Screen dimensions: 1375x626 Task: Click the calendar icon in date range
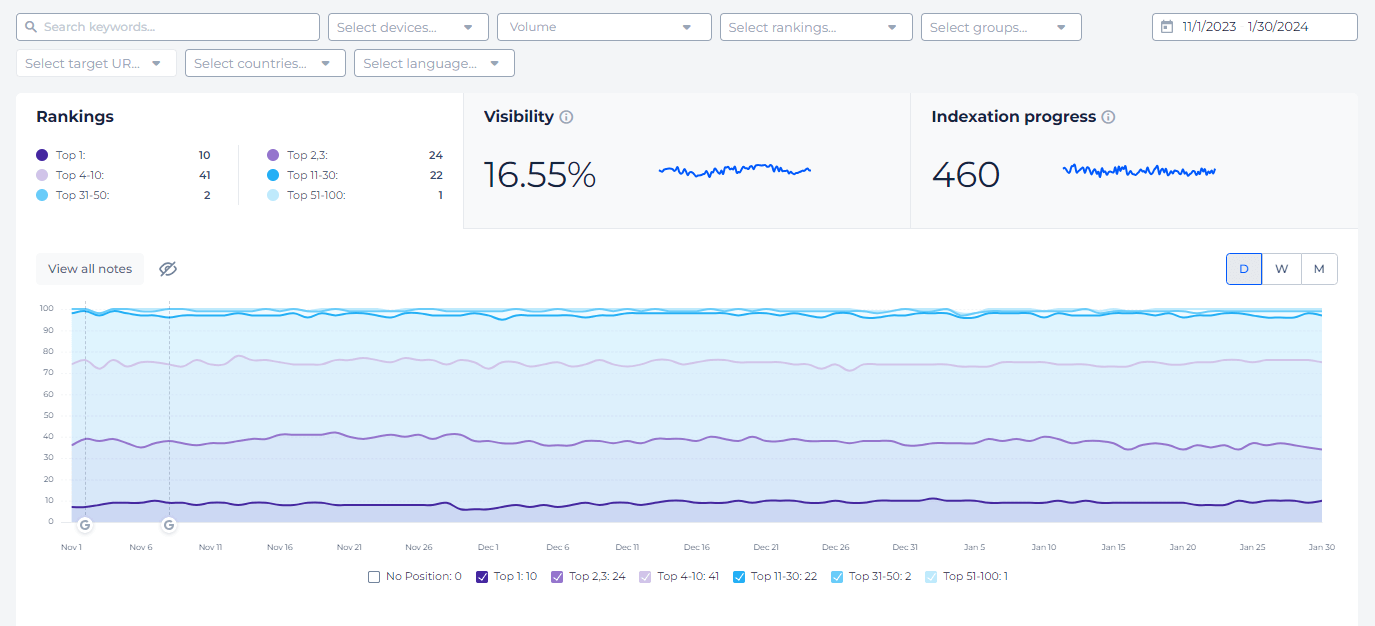1166,27
